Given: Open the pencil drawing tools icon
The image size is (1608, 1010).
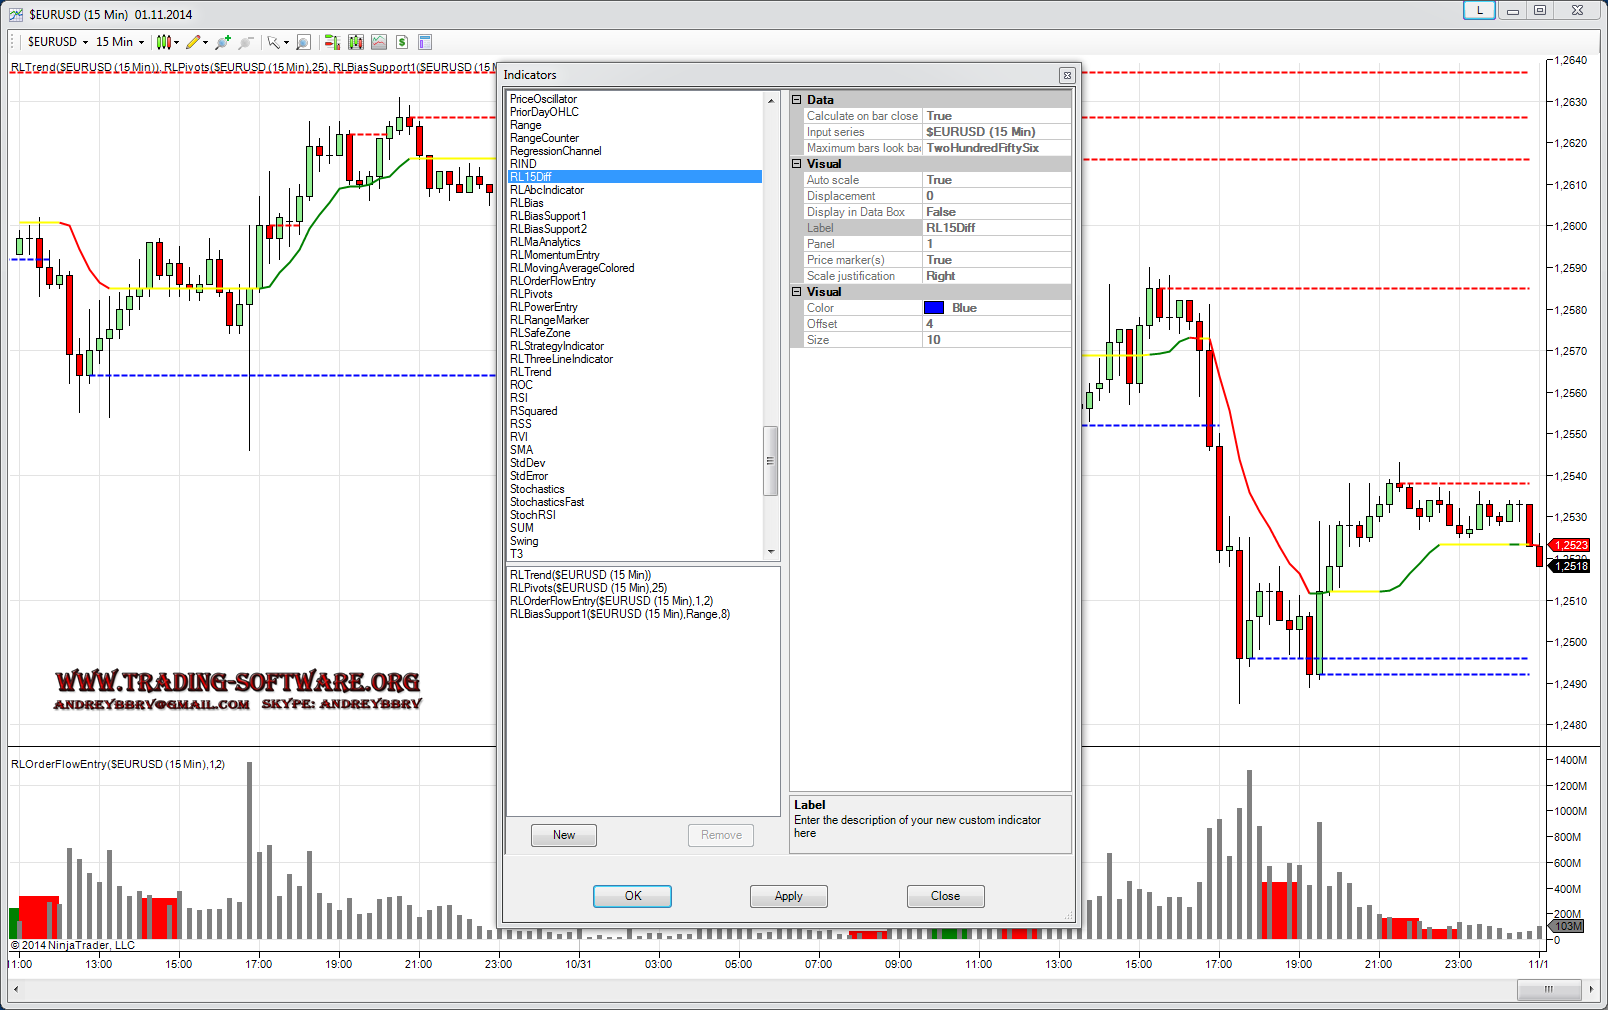Looking at the screenshot, I should pyautogui.click(x=193, y=42).
